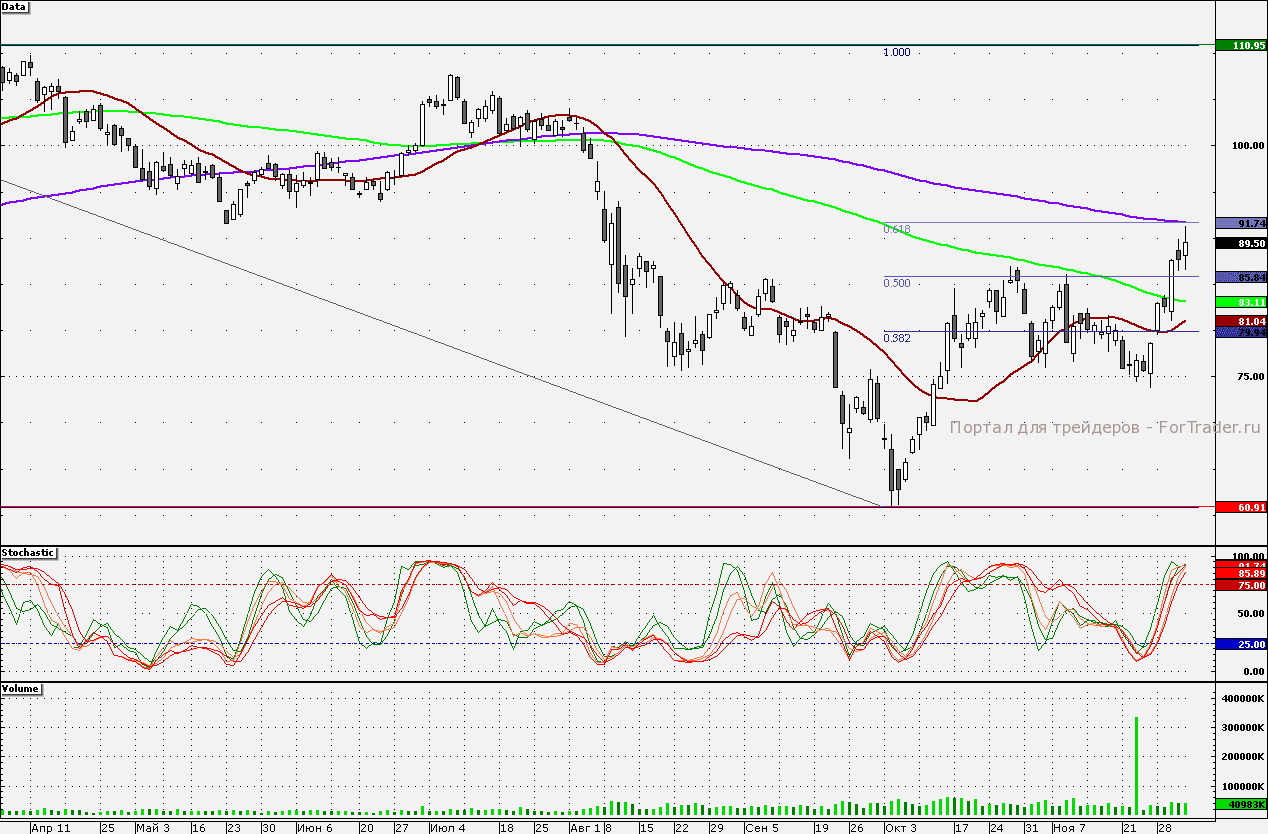Select the red 60.91 support price tag
The width and height of the screenshot is (1268, 834).
pos(1240,507)
